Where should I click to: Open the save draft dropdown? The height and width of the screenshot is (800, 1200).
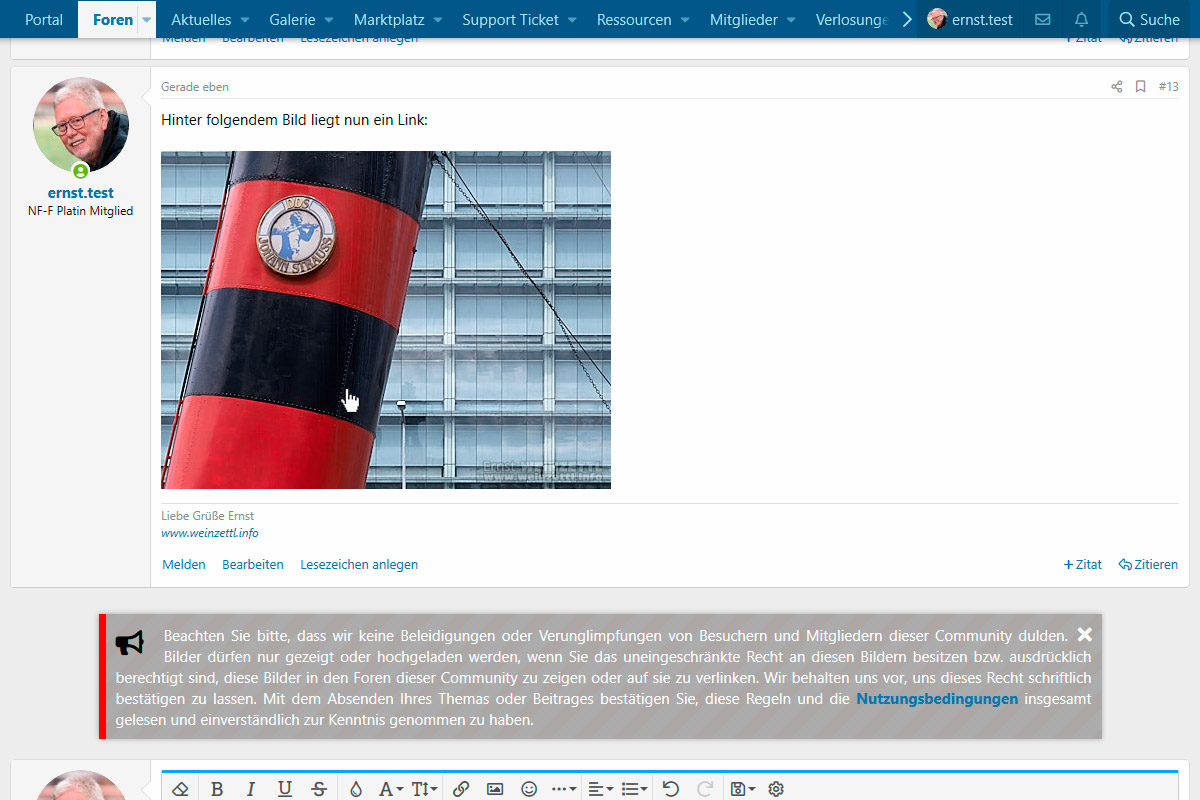pyautogui.click(x=743, y=789)
